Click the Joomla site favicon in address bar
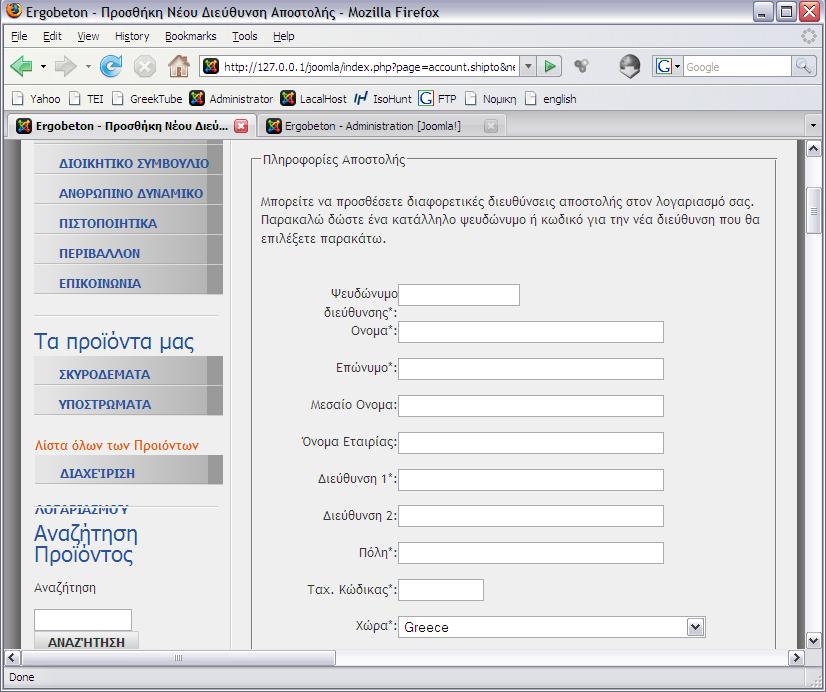This screenshot has width=826, height=692. click(x=211, y=67)
